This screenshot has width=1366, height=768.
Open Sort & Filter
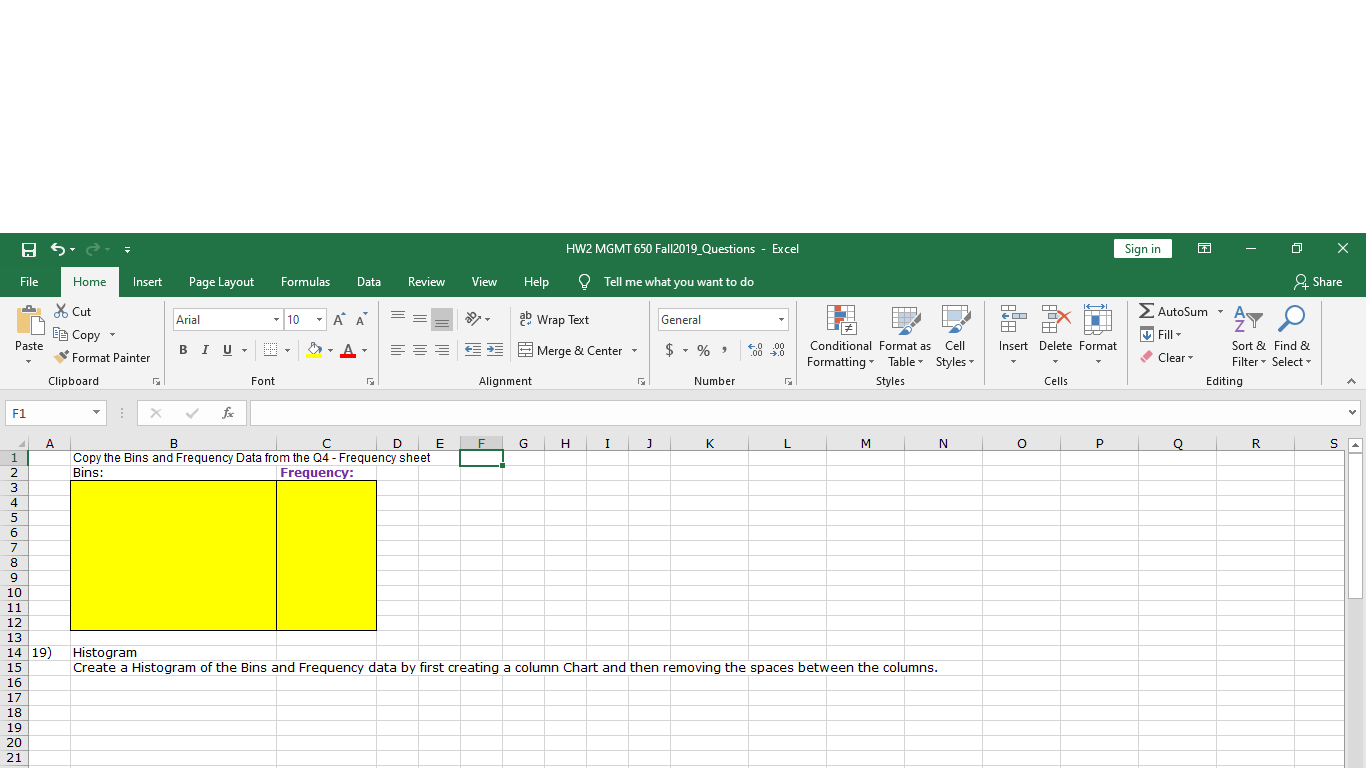coord(1249,336)
